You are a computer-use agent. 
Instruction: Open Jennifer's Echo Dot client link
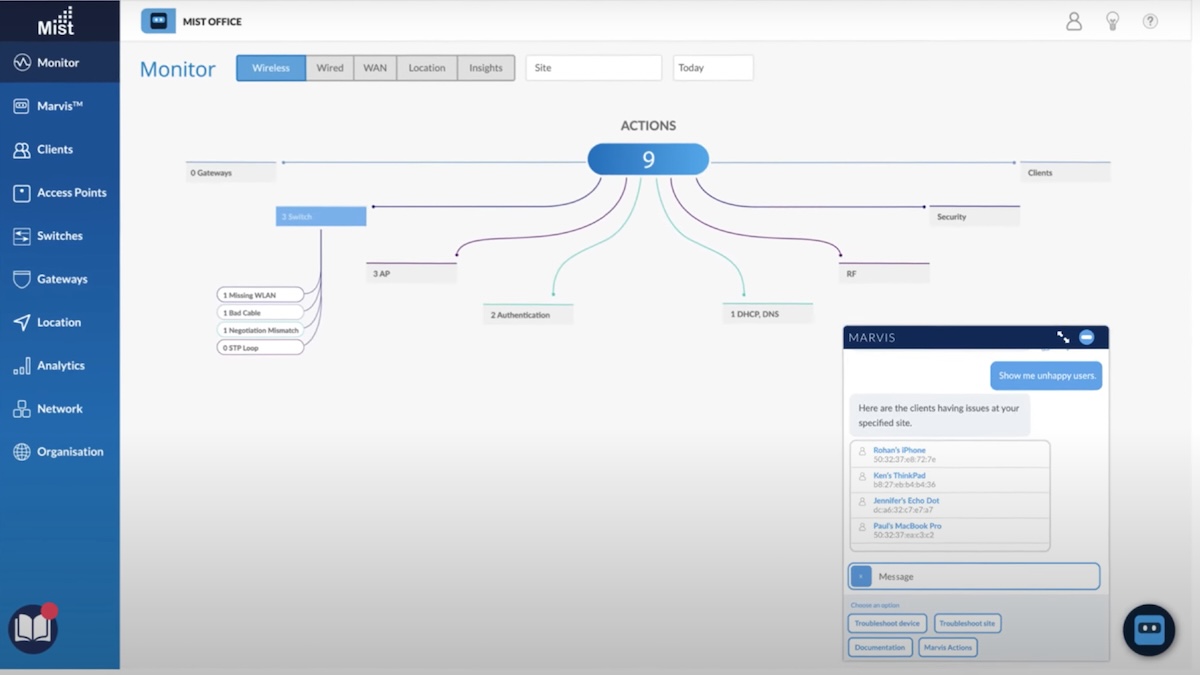point(906,500)
